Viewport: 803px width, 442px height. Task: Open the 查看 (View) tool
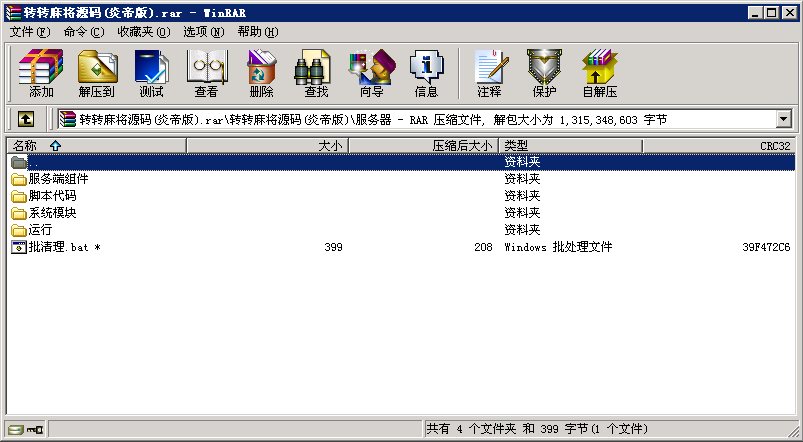click(206, 74)
